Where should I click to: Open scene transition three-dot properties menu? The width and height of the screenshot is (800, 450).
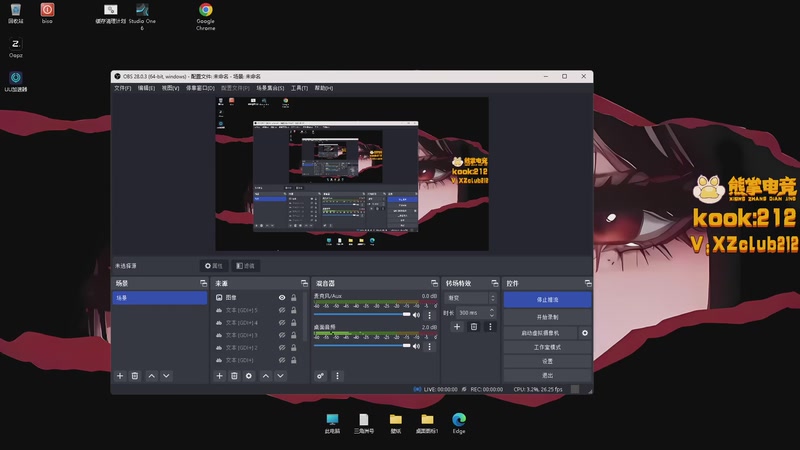pos(490,327)
